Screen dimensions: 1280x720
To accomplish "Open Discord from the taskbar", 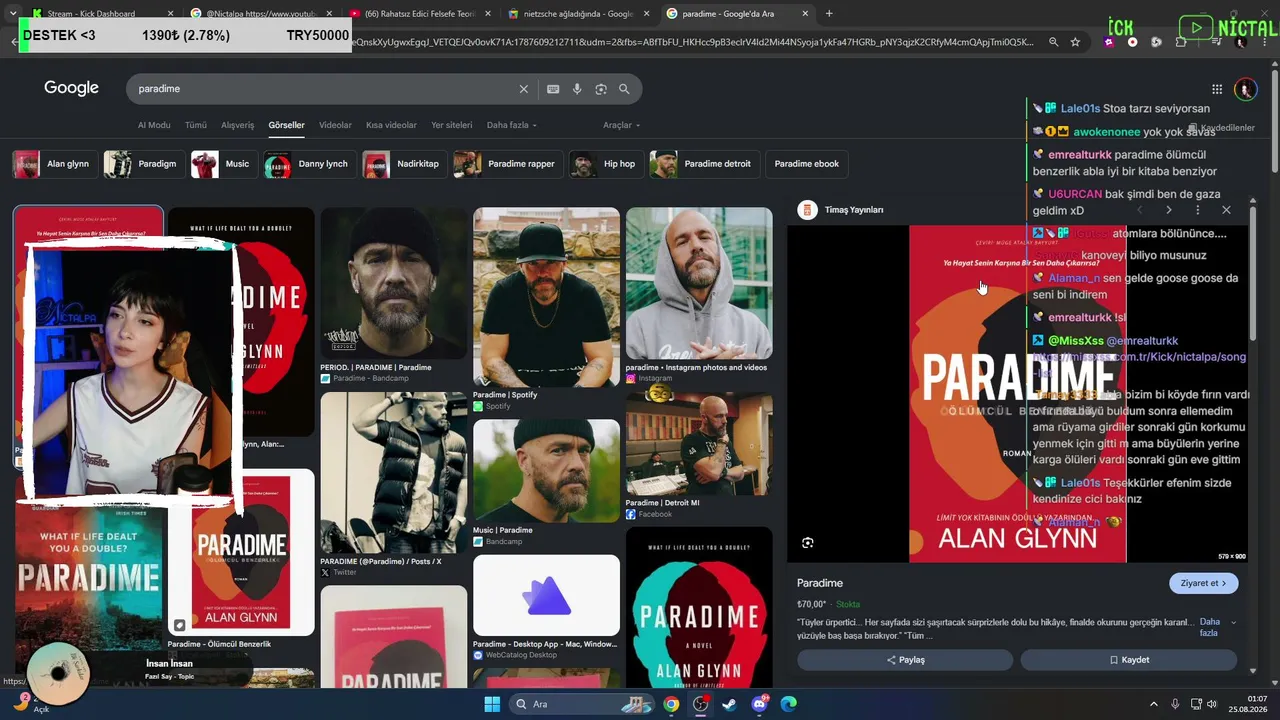I will (x=759, y=704).
